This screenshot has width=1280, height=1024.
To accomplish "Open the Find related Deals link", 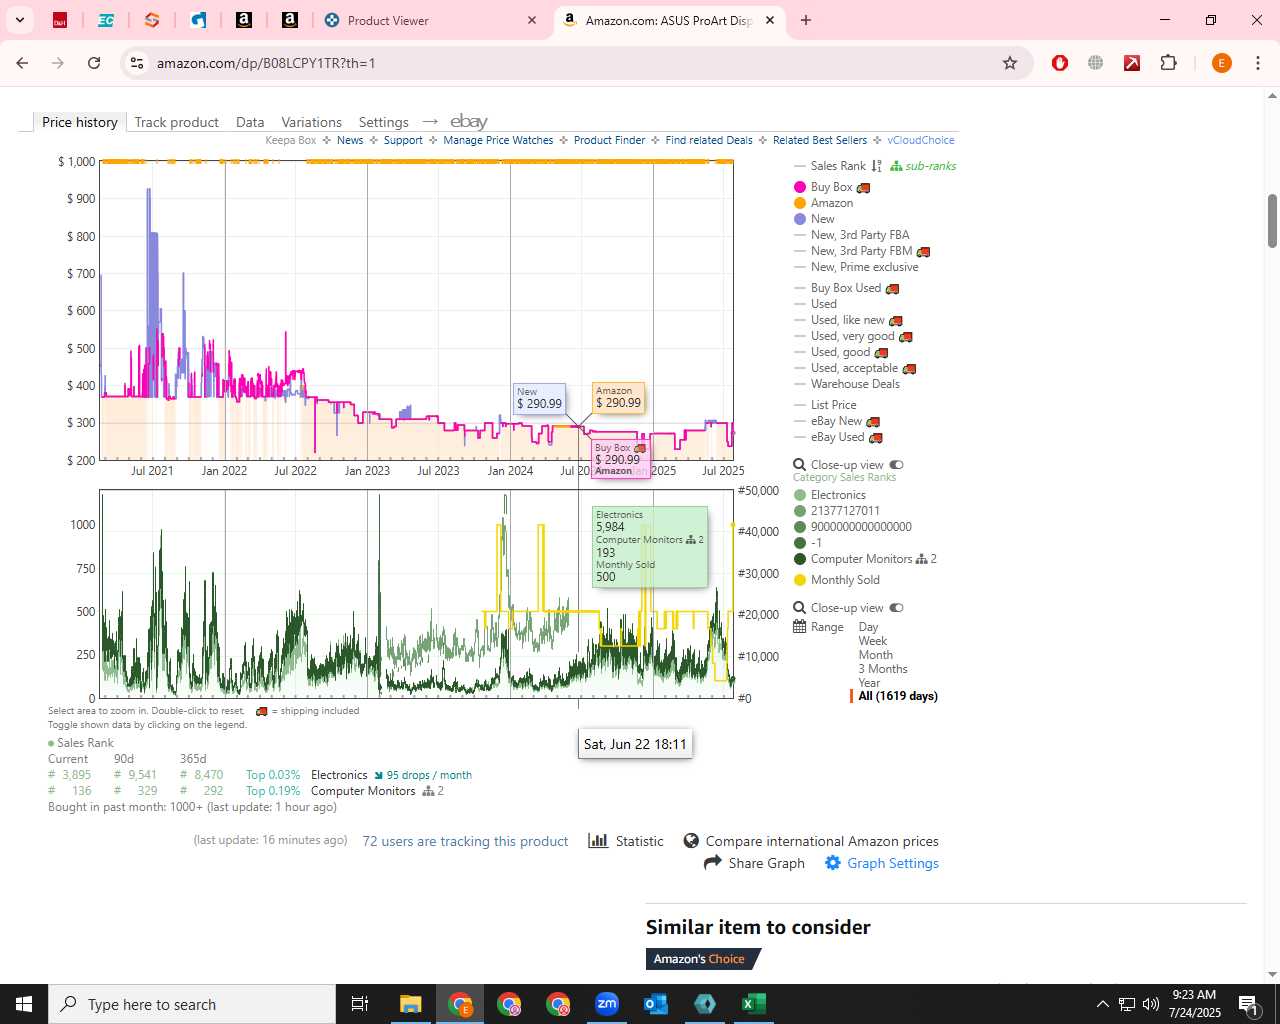I will [x=709, y=140].
